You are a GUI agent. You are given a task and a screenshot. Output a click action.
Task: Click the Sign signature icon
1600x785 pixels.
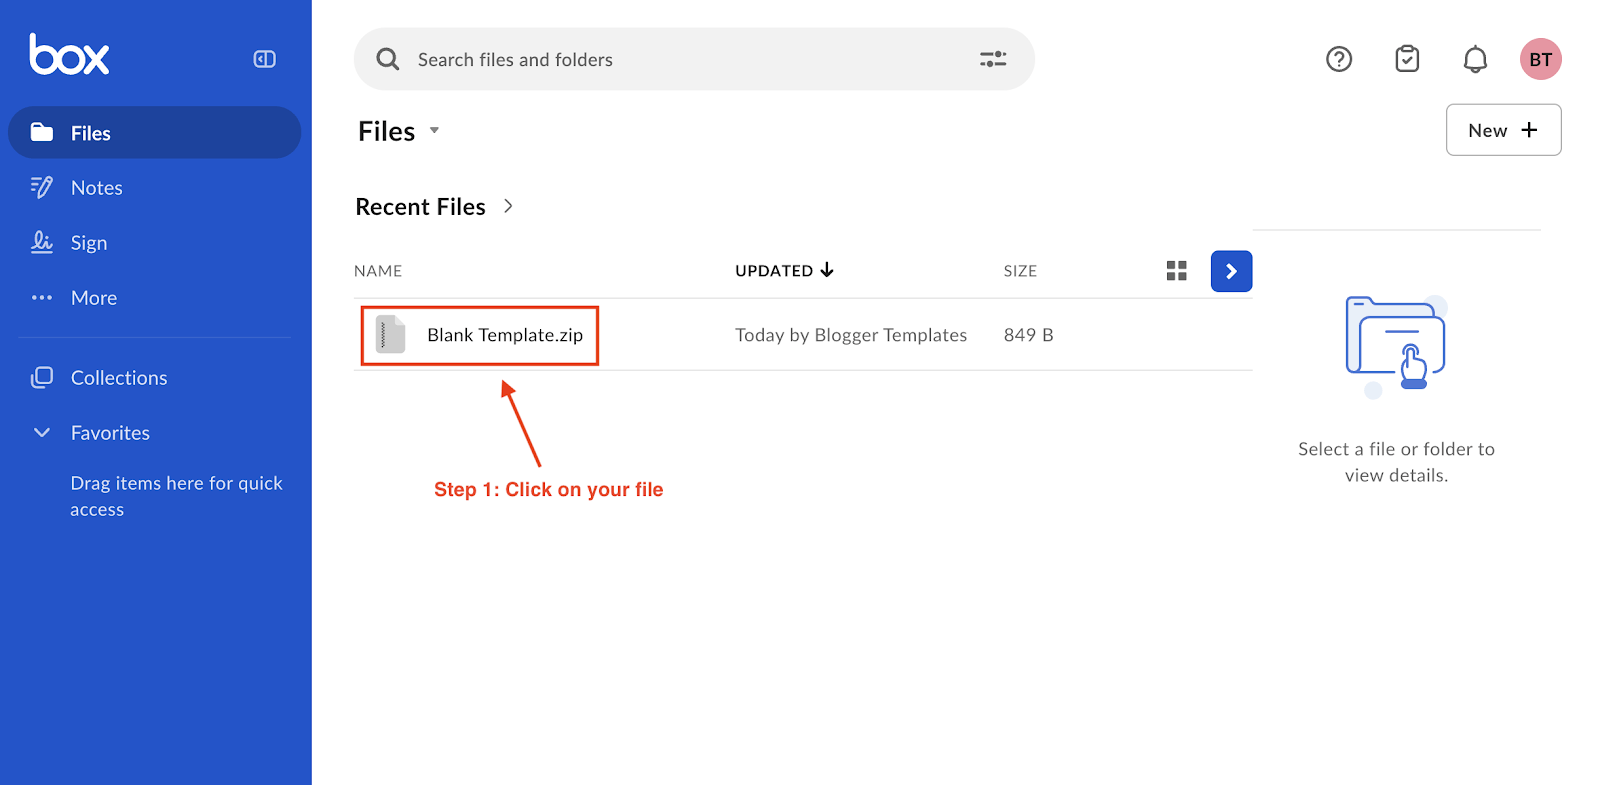pyautogui.click(x=42, y=242)
